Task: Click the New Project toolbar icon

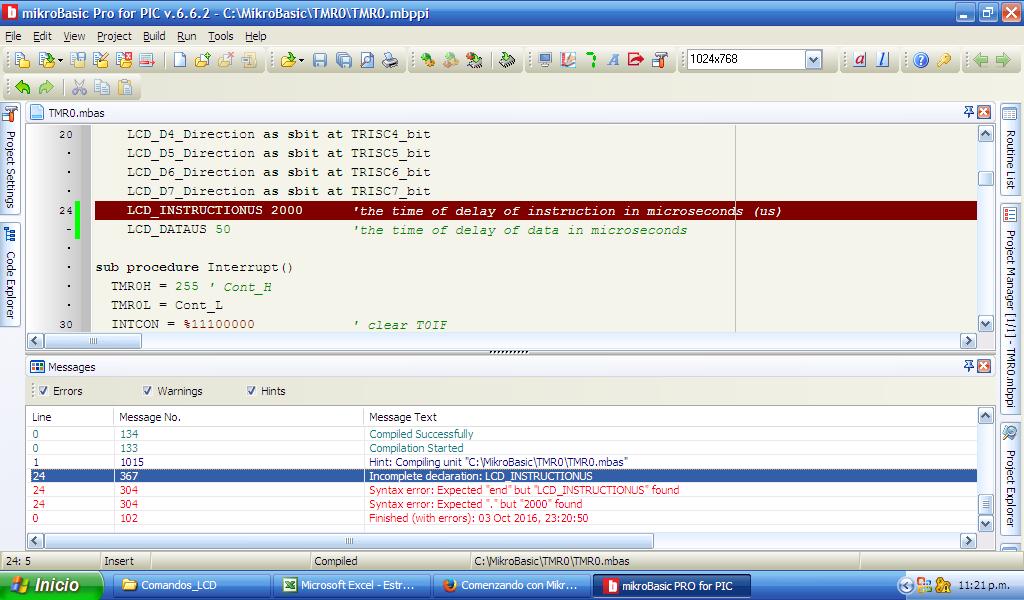Action: (22, 60)
